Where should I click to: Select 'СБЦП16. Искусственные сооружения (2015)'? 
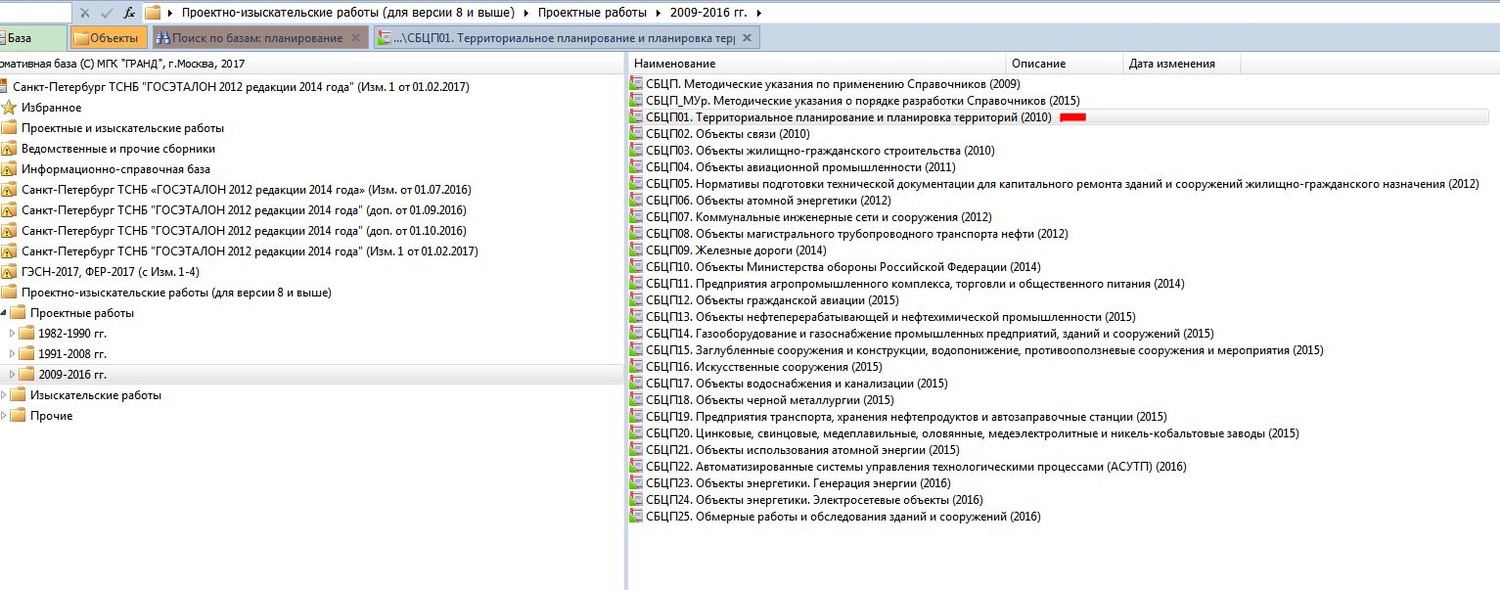764,367
